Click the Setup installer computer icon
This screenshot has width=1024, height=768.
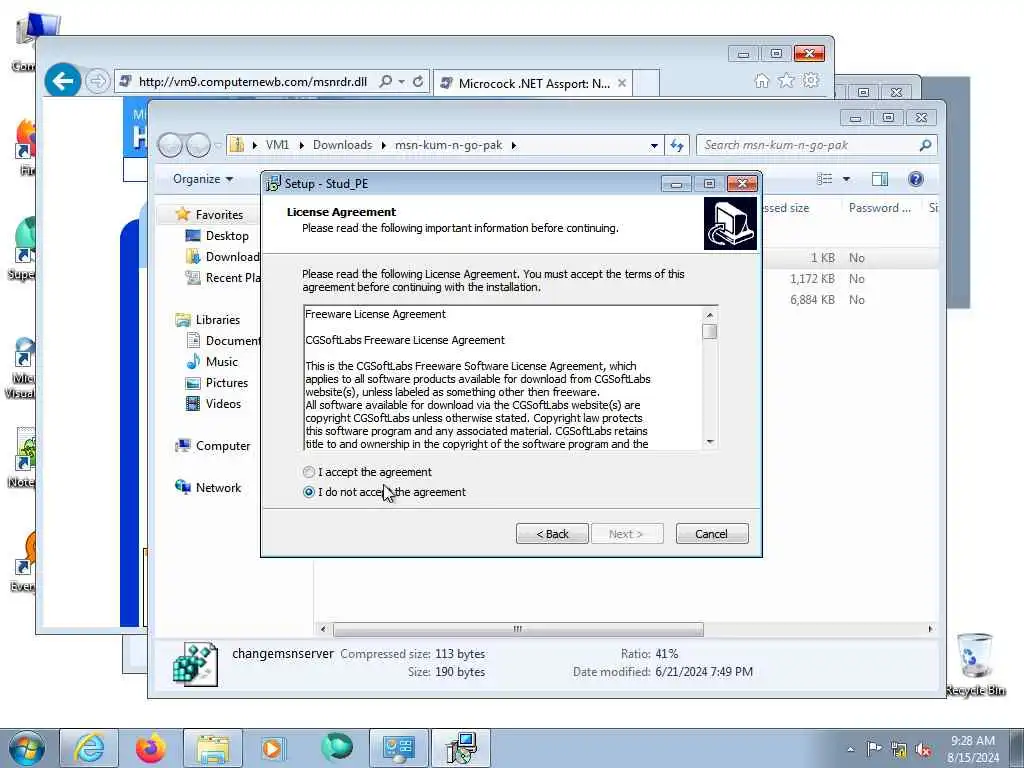[x=730, y=223]
